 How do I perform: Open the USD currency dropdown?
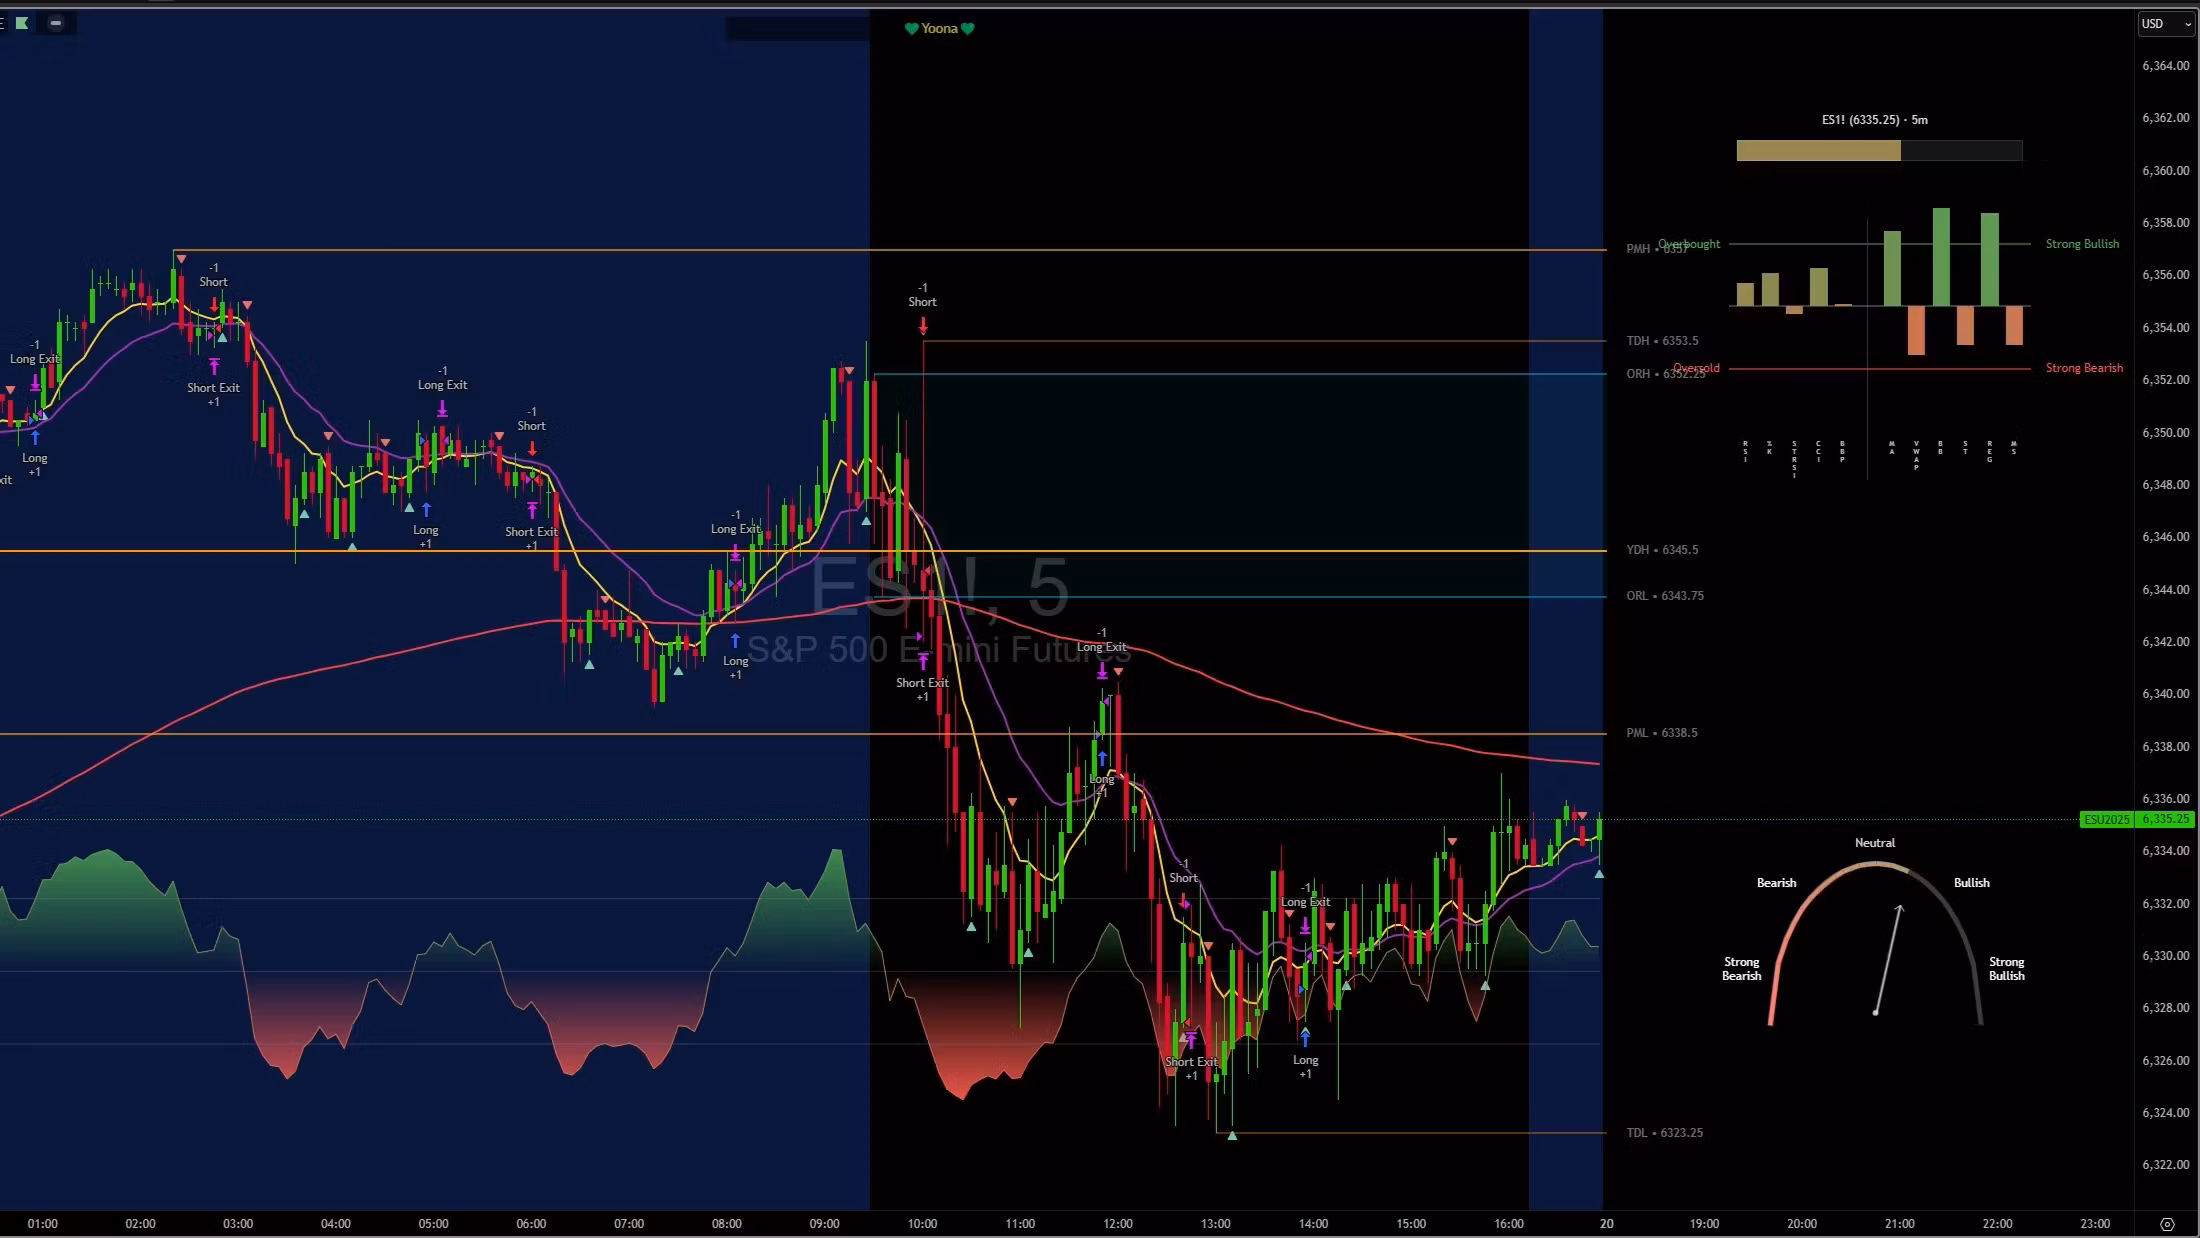[x=2165, y=23]
